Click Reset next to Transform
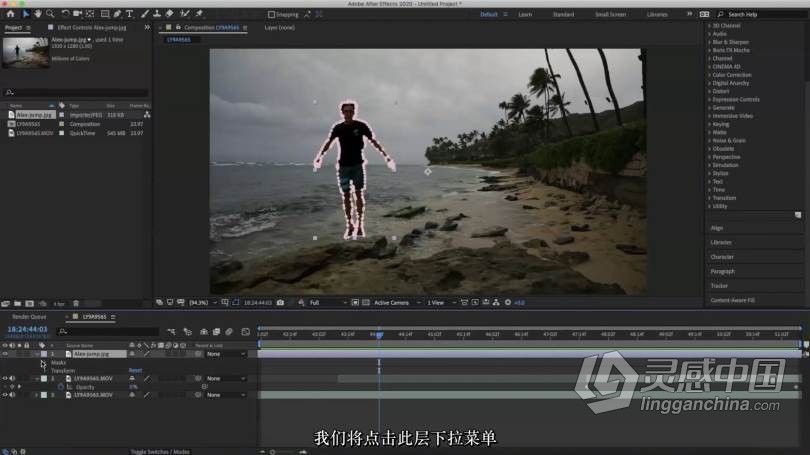The width and height of the screenshot is (810, 455). (x=135, y=370)
